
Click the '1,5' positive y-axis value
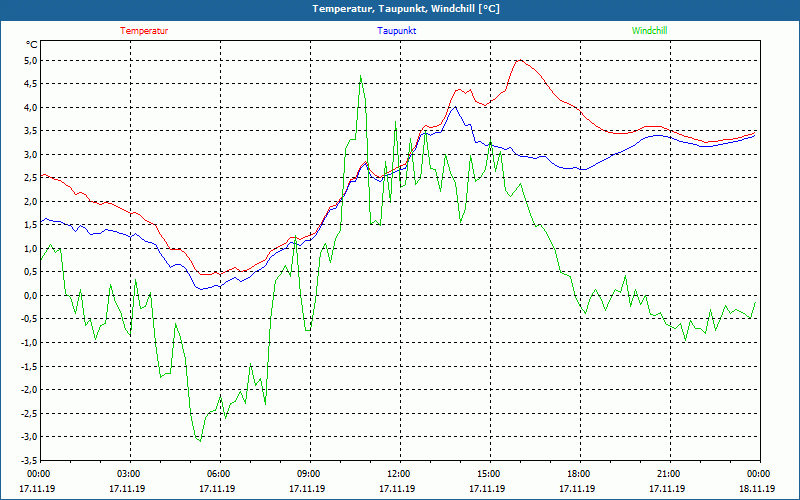[31, 225]
